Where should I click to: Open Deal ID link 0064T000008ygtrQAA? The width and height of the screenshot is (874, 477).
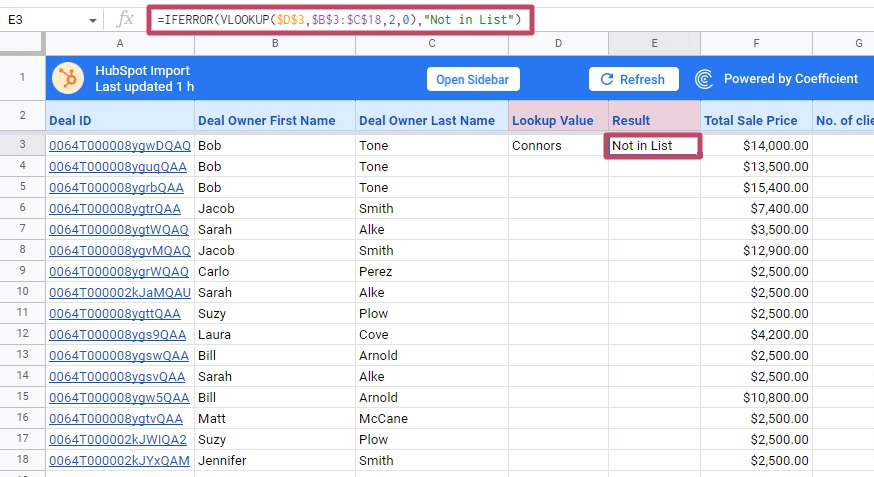(115, 209)
